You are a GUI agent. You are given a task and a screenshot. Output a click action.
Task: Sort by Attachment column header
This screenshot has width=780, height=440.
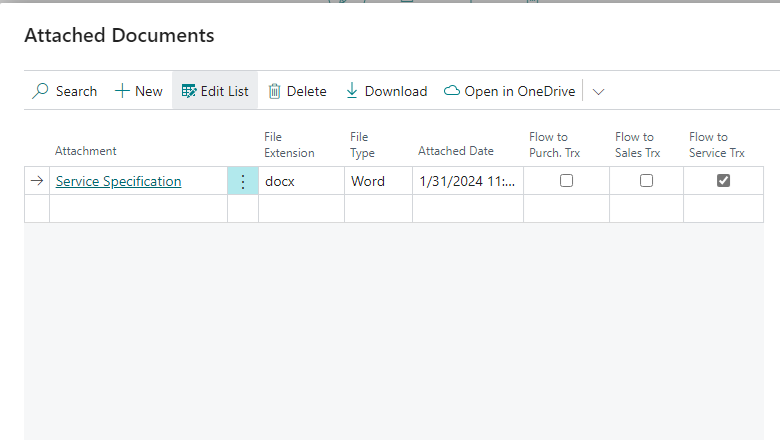86,151
